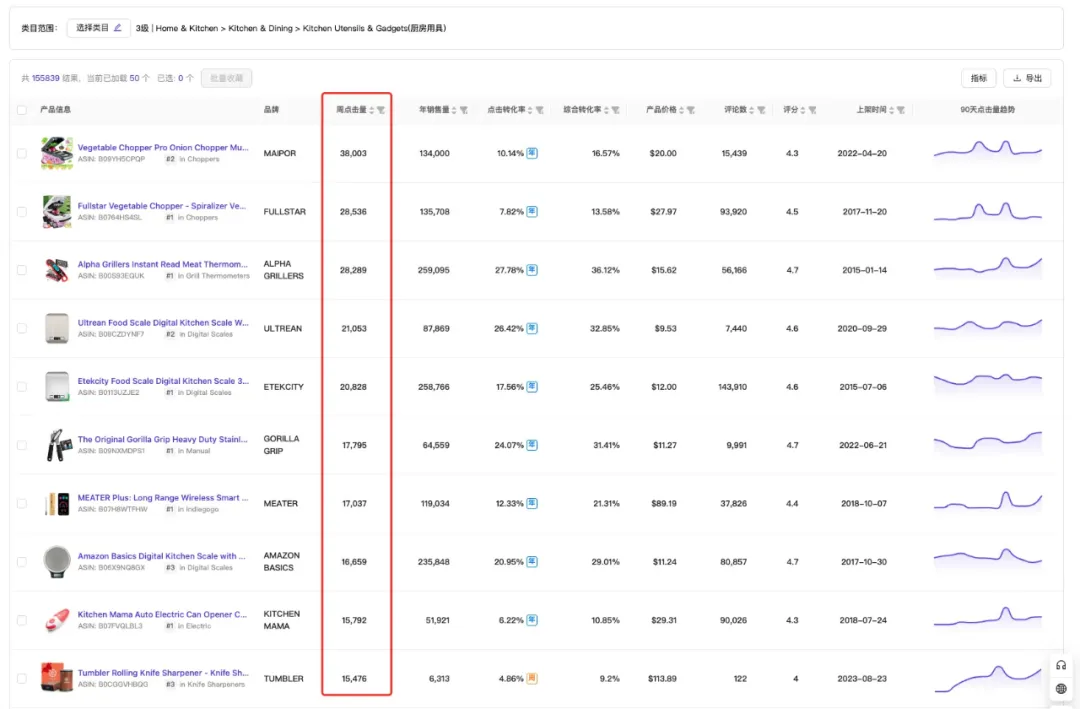Sort by 产品价格 using its sort arrows
This screenshot has height=709, width=1080.
point(681,110)
